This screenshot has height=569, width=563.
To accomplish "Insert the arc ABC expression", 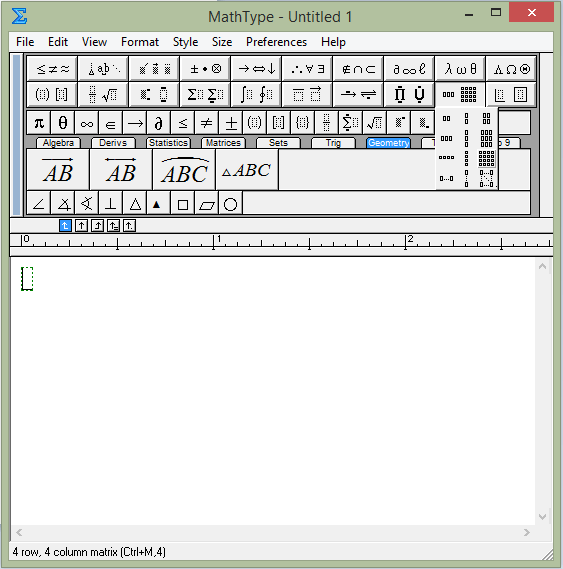I will pos(184,169).
